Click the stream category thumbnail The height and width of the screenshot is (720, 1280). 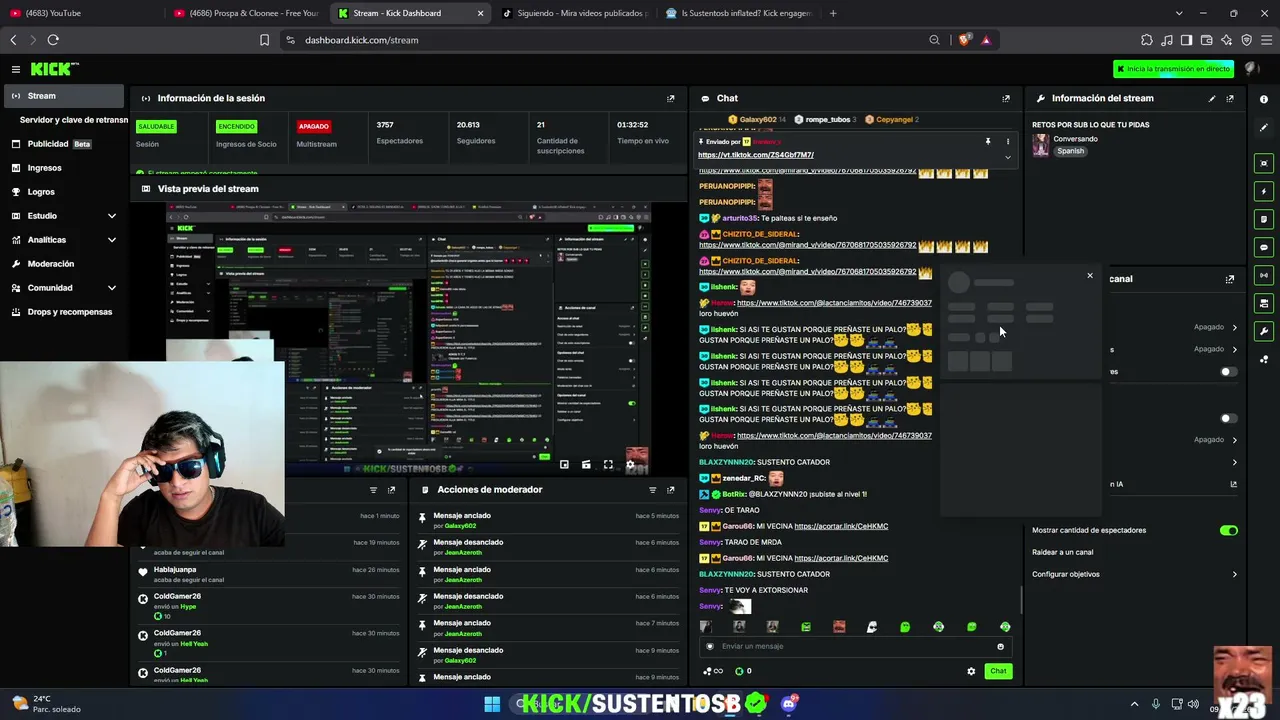(x=1041, y=145)
